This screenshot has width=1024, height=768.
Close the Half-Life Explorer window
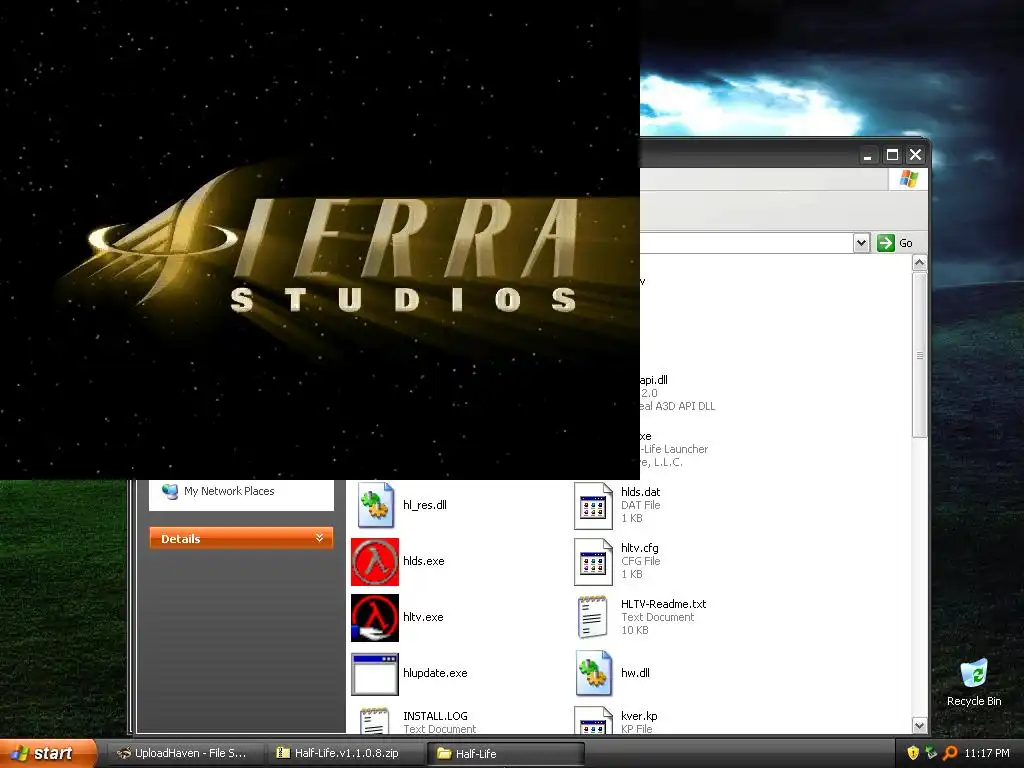point(916,155)
